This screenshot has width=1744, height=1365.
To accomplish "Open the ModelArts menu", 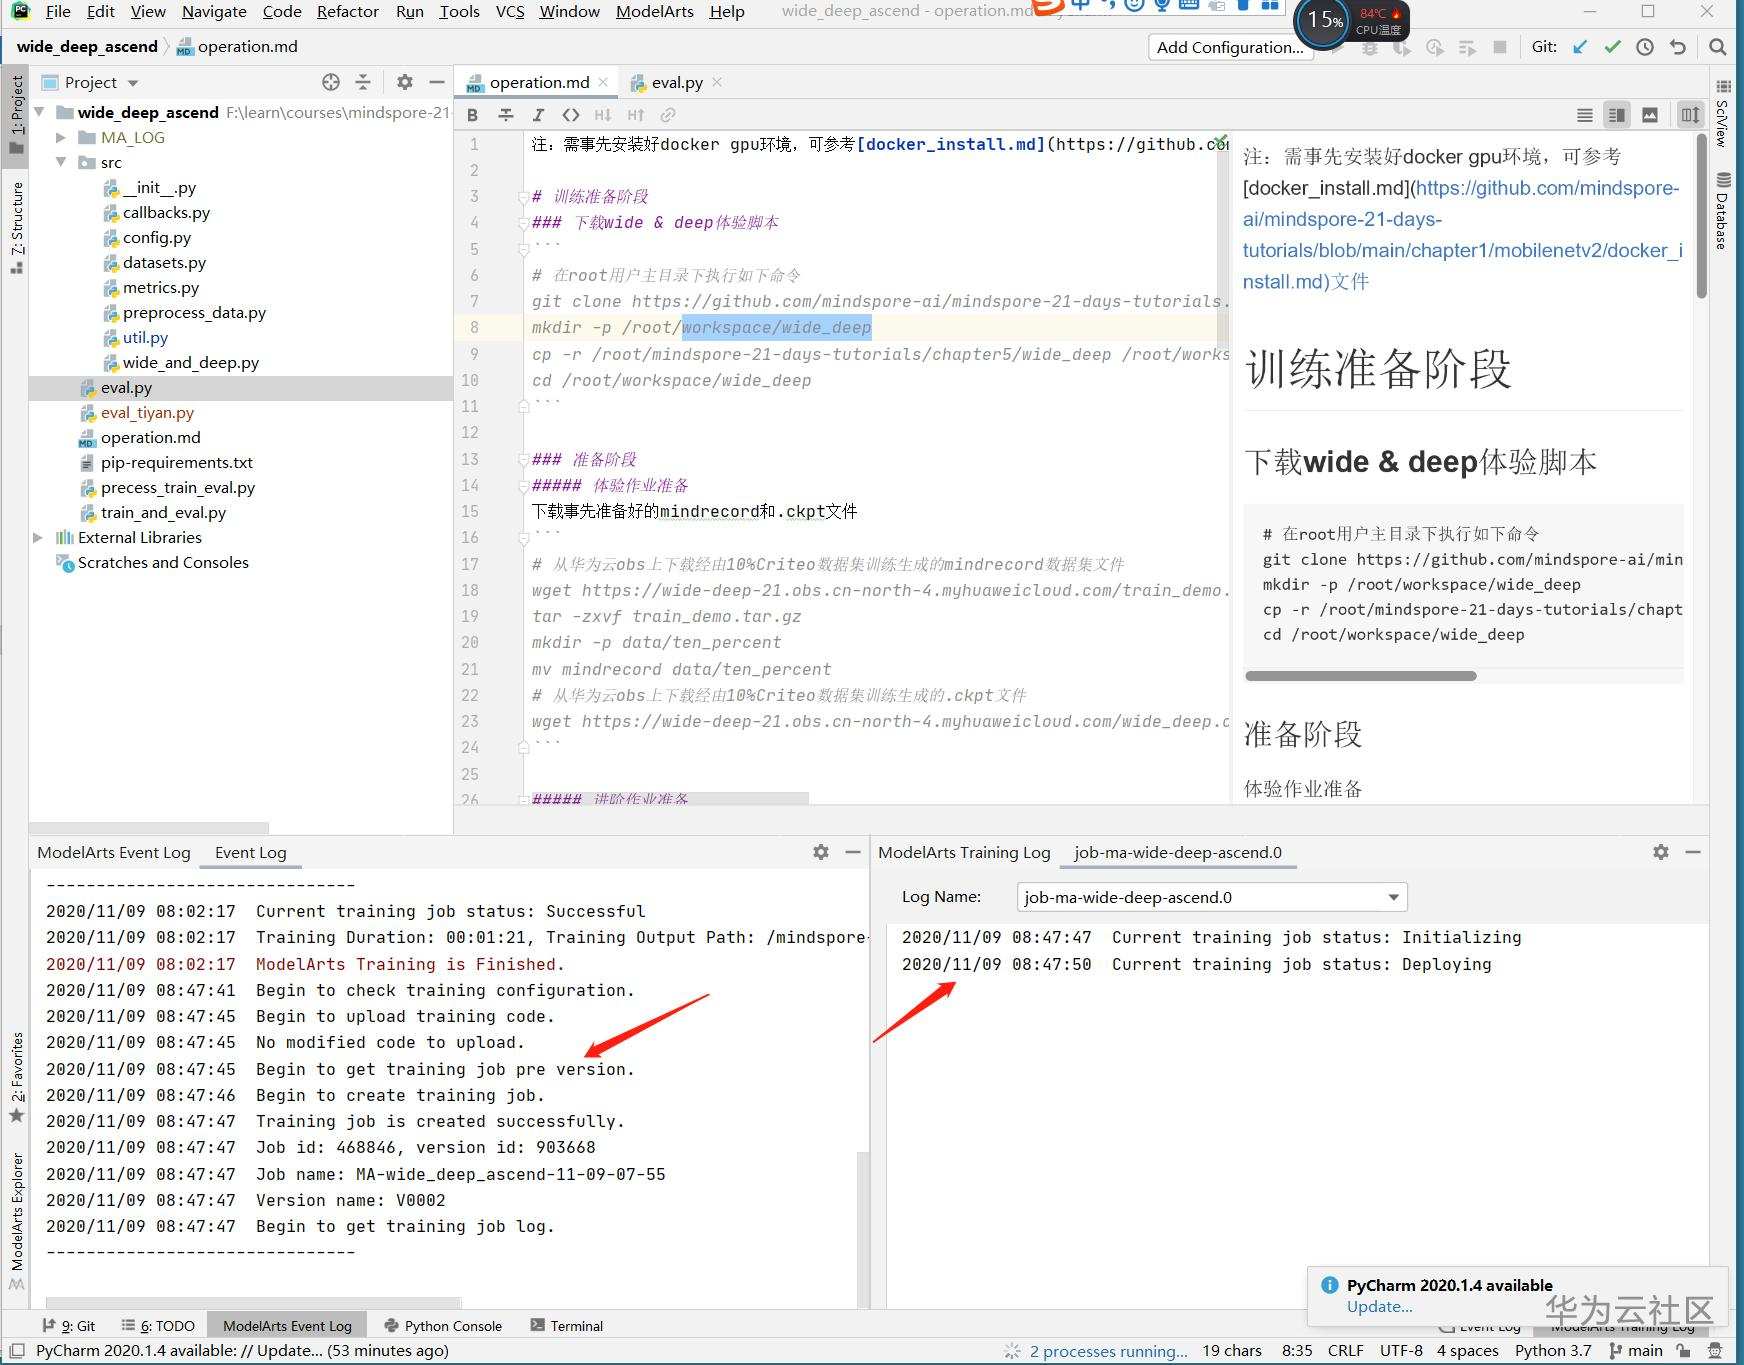I will tap(655, 12).
